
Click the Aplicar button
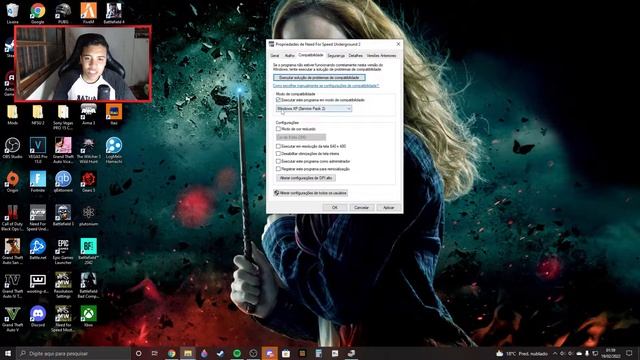(x=389, y=207)
